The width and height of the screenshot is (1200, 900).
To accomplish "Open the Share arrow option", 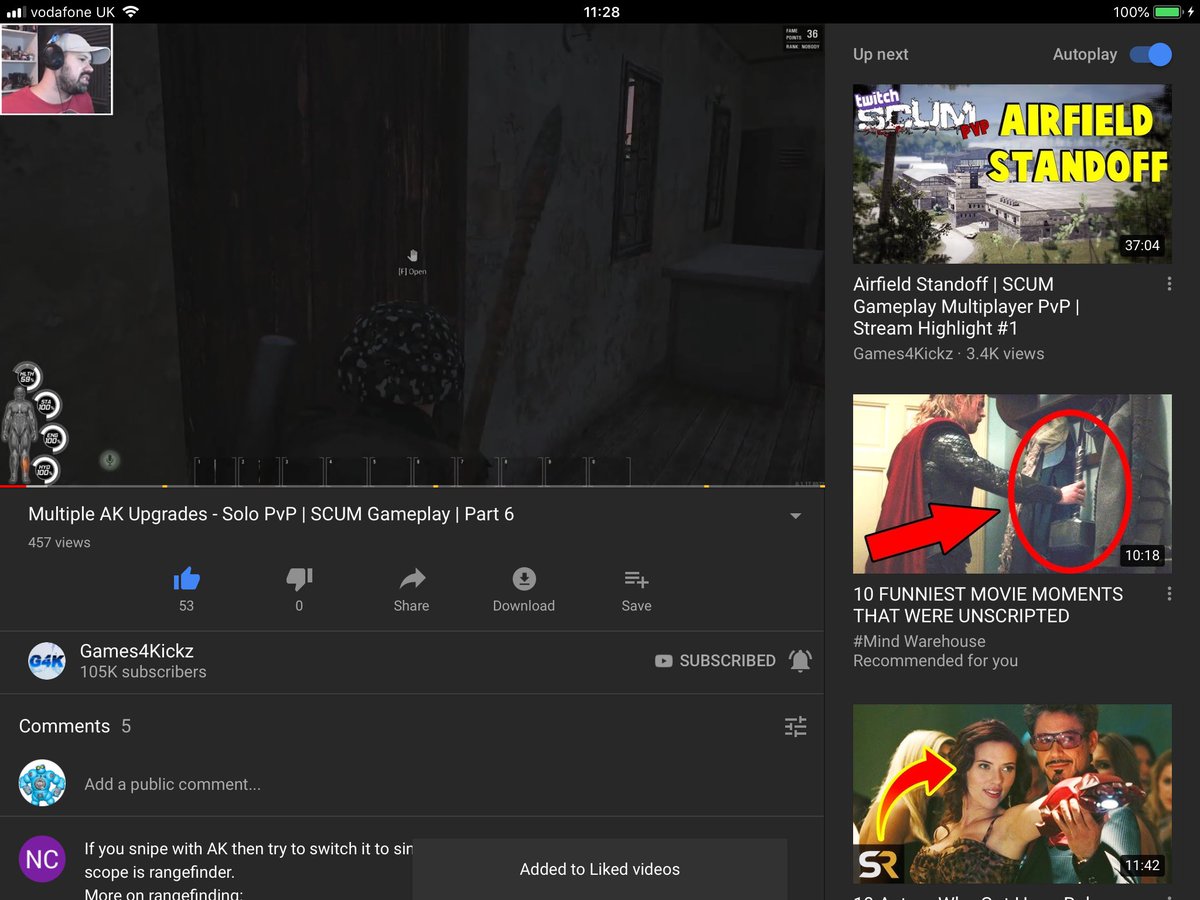I will 412,578.
